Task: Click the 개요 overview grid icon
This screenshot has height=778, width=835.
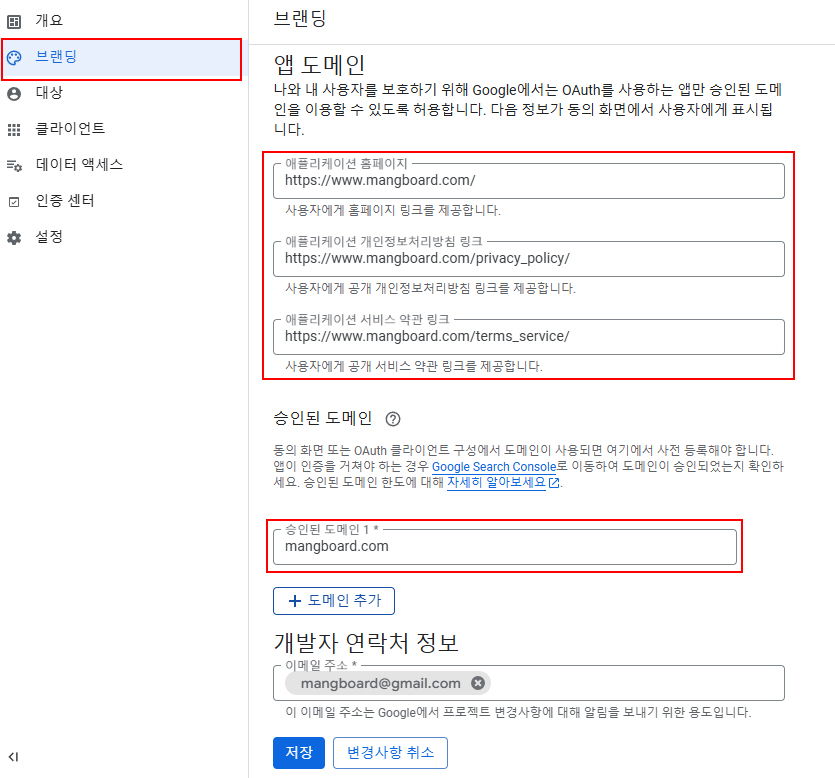Action: tap(14, 22)
